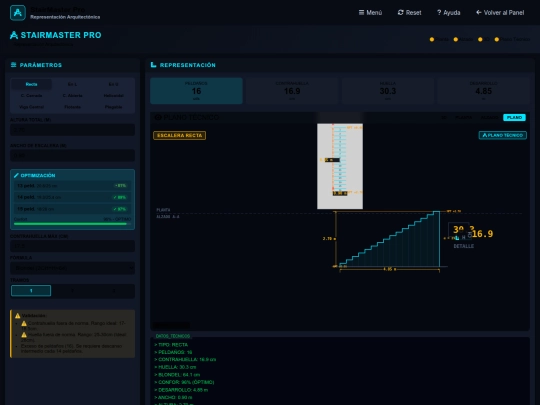Click the > DESARROLLO: 4.85 m data line
This screenshot has height=405, width=540.
point(181,390)
